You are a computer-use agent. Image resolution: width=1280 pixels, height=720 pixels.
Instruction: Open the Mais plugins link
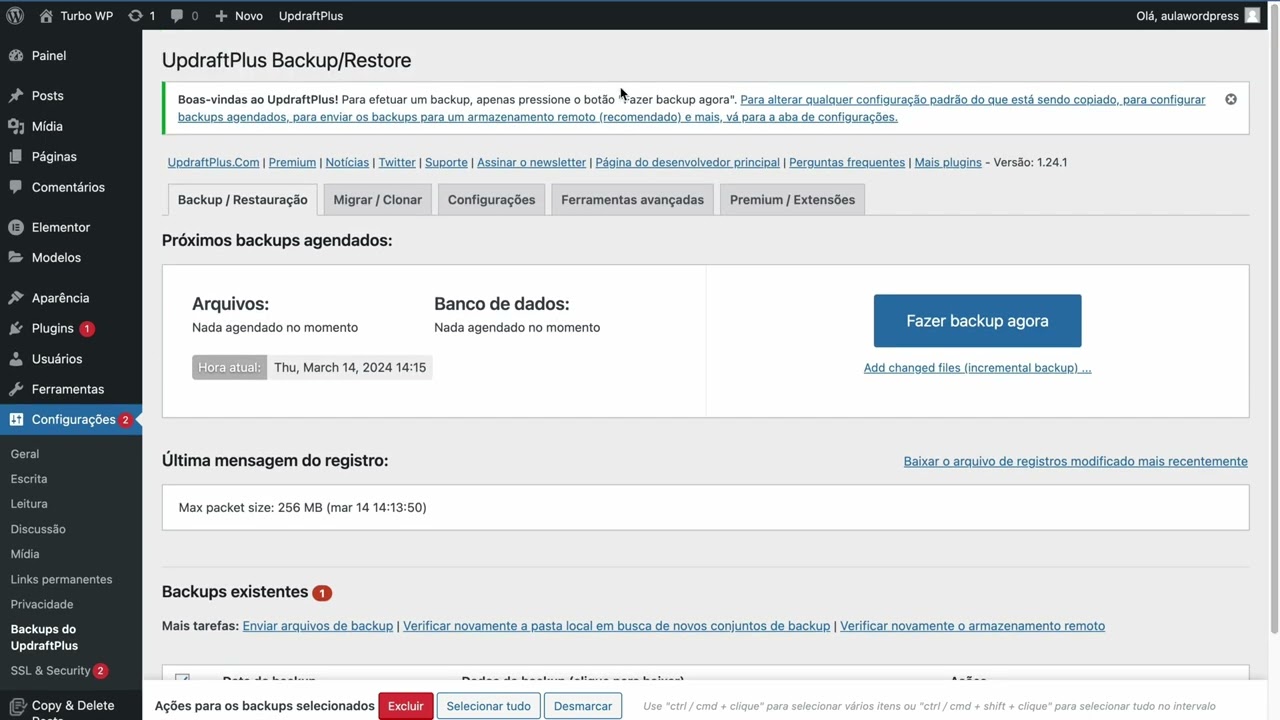pyautogui.click(x=948, y=162)
